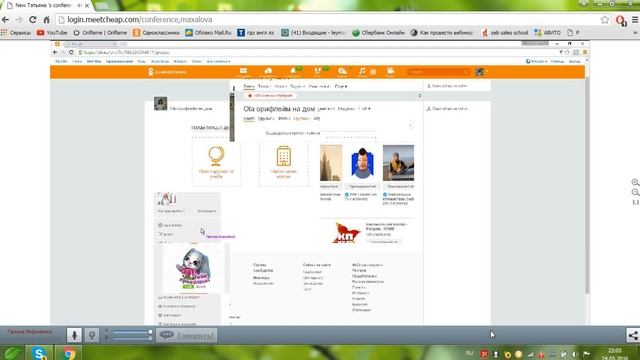Open Odnoklassniki video icon
Image resolution: width=640 pixels, height=360 pixels.
click(x=390, y=71)
